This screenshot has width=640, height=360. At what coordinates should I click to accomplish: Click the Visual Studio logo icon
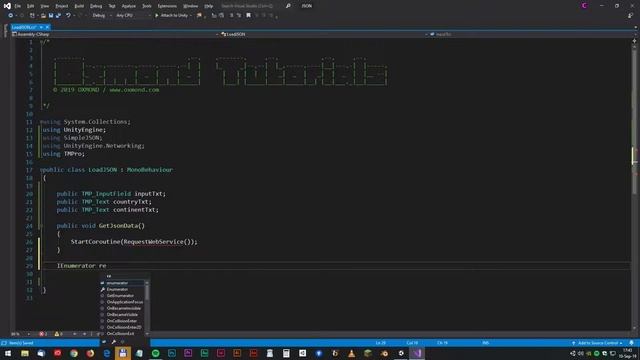coord(7,6)
